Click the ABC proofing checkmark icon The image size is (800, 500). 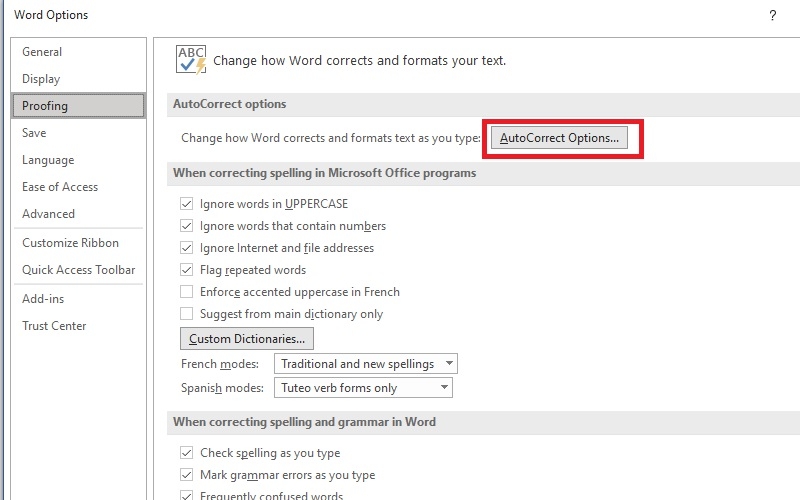(x=190, y=59)
